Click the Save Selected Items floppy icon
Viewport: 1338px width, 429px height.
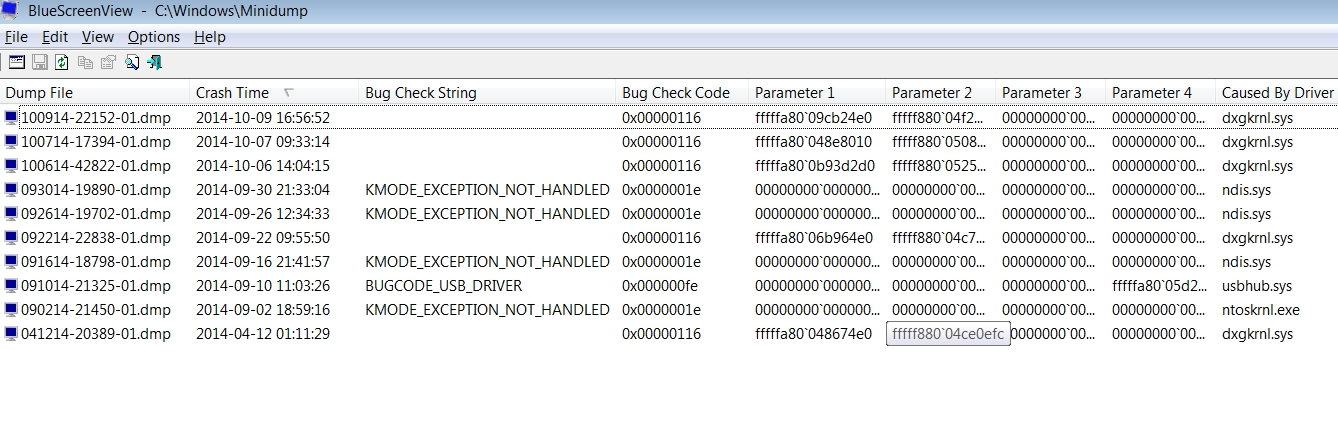tap(40, 62)
